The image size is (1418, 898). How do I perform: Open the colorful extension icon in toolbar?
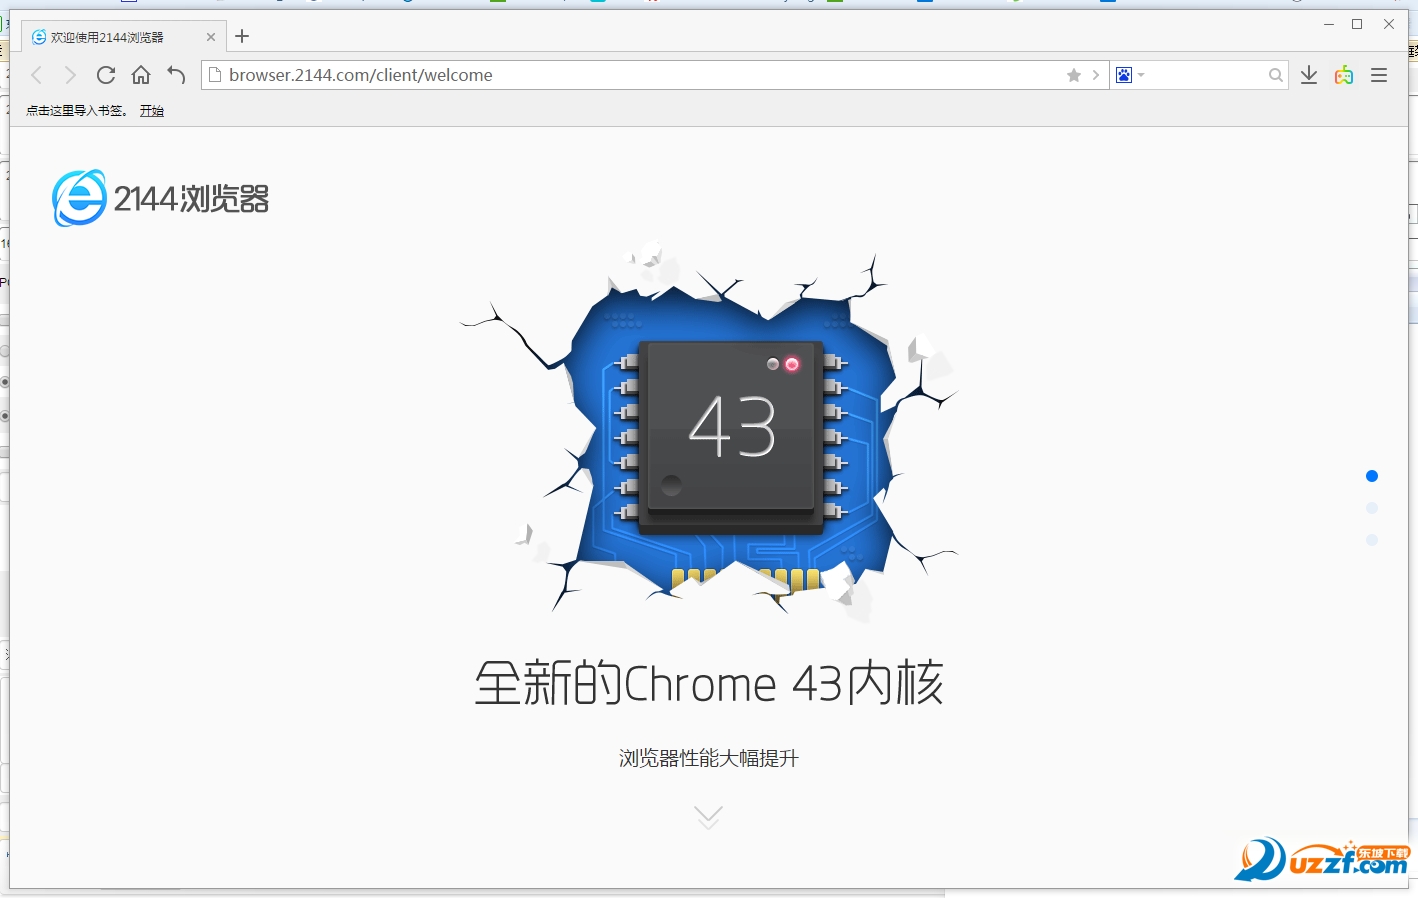click(1344, 75)
